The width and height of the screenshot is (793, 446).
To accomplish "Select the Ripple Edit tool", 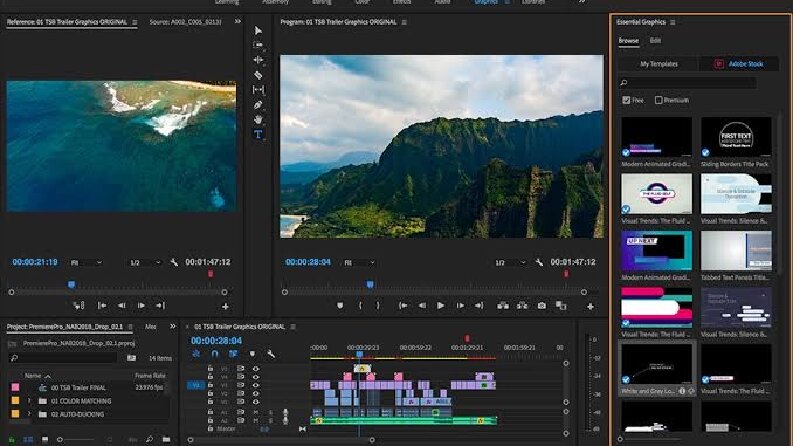I will (x=258, y=60).
